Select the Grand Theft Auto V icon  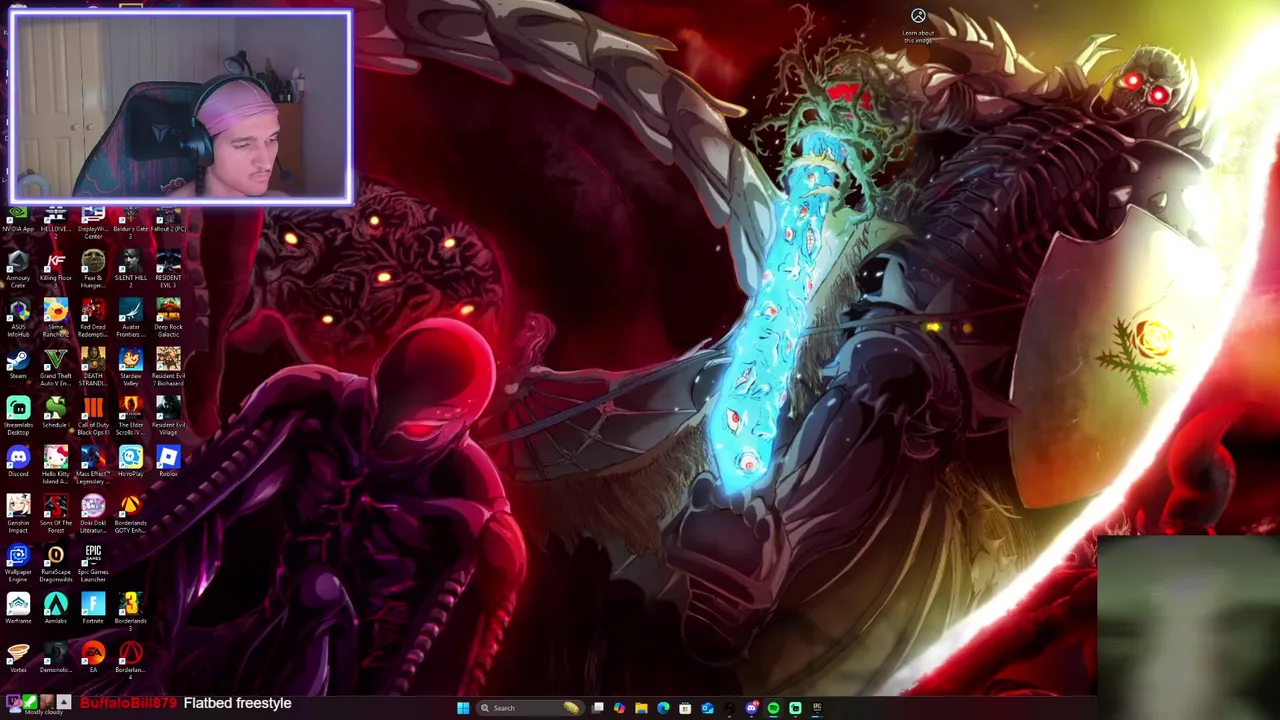(55, 366)
